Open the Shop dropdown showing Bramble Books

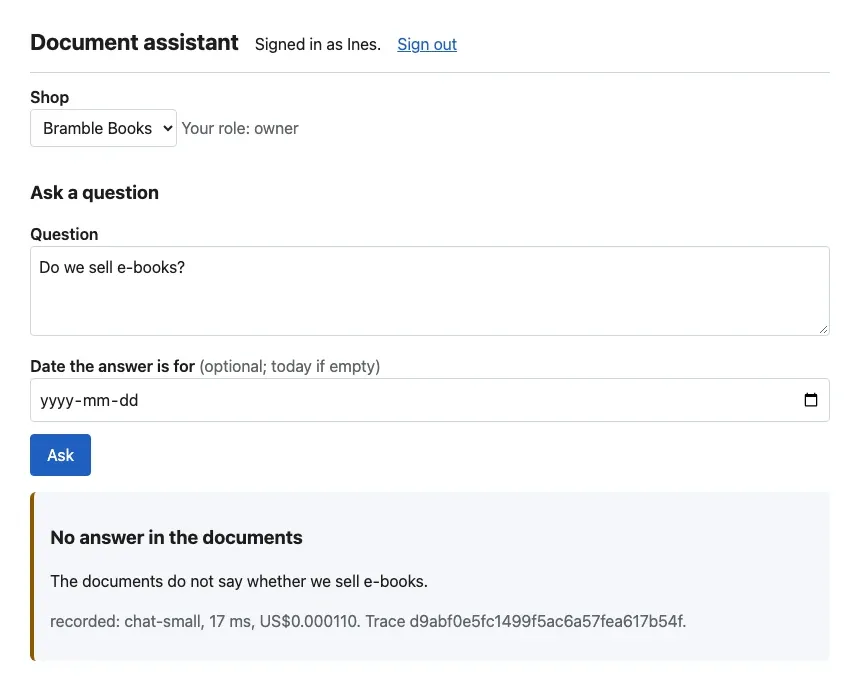pos(103,128)
